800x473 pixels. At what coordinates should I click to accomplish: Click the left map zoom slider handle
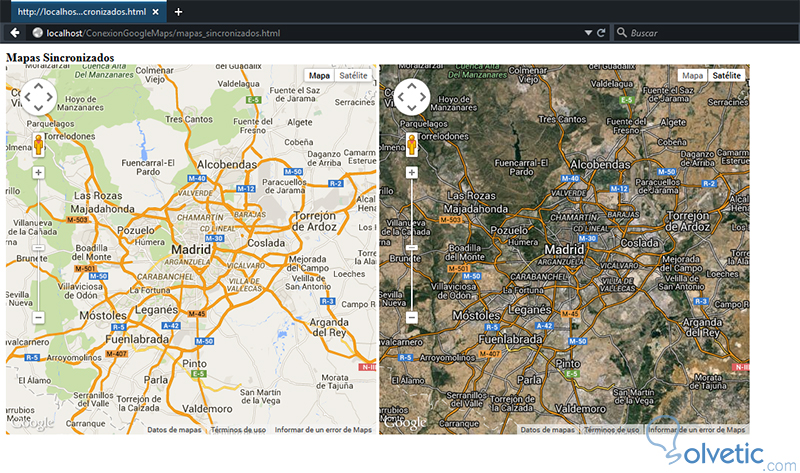point(38,247)
